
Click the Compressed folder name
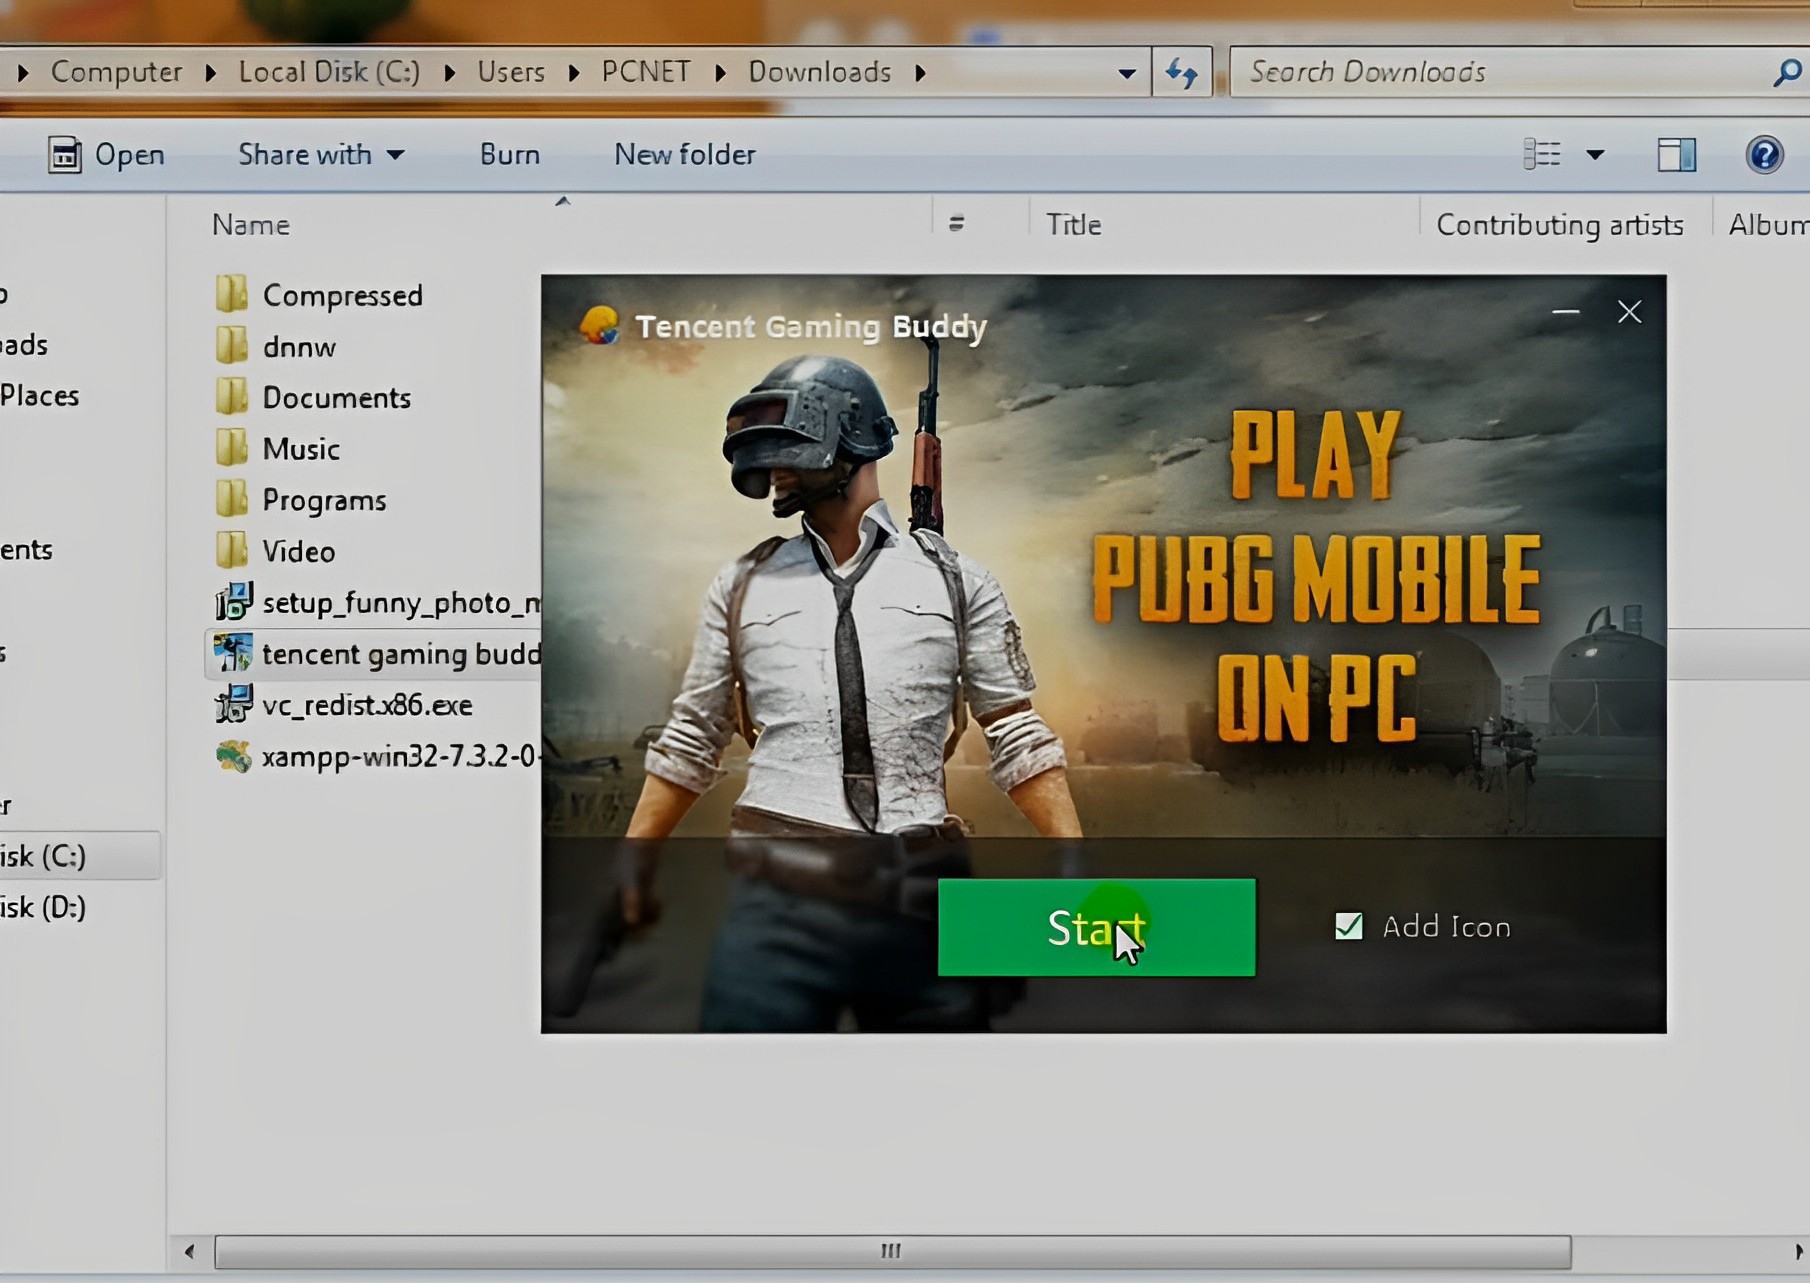tap(343, 295)
